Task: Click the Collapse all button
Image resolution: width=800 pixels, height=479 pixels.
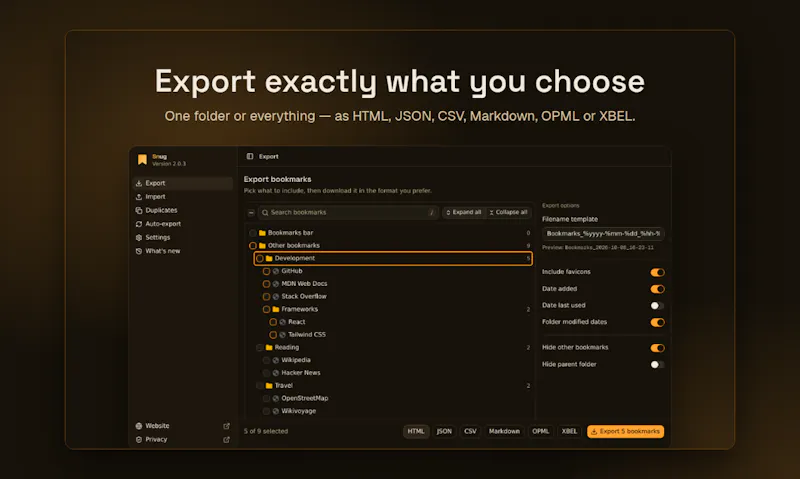Action: click(508, 213)
